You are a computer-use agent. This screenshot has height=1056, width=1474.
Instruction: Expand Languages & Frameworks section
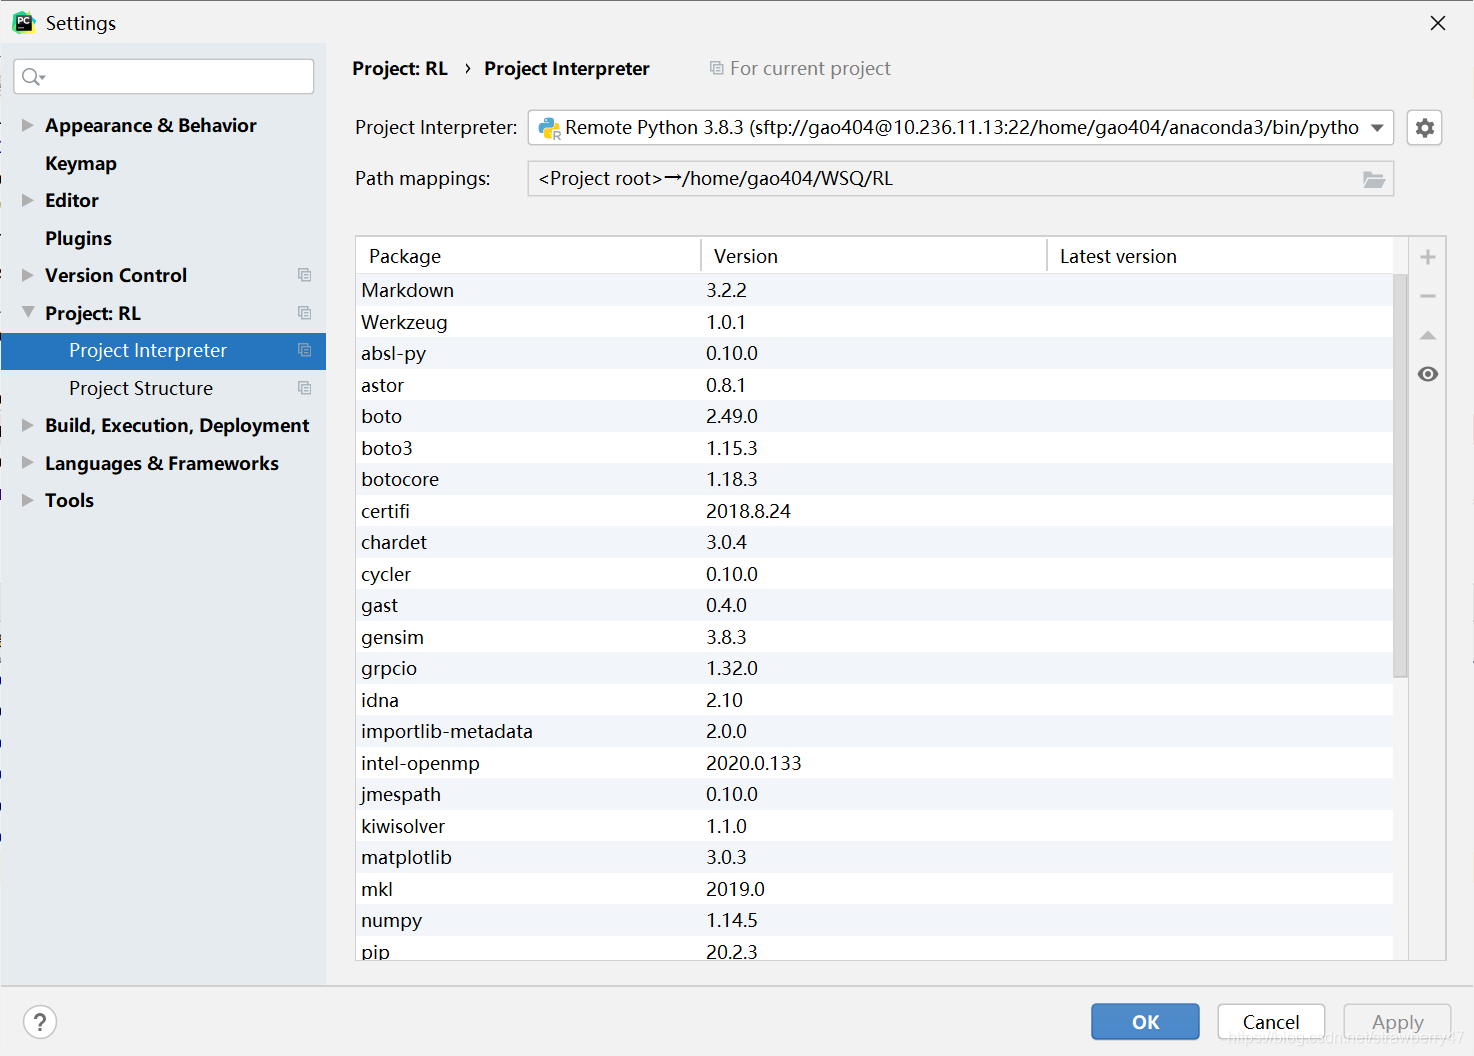point(28,462)
